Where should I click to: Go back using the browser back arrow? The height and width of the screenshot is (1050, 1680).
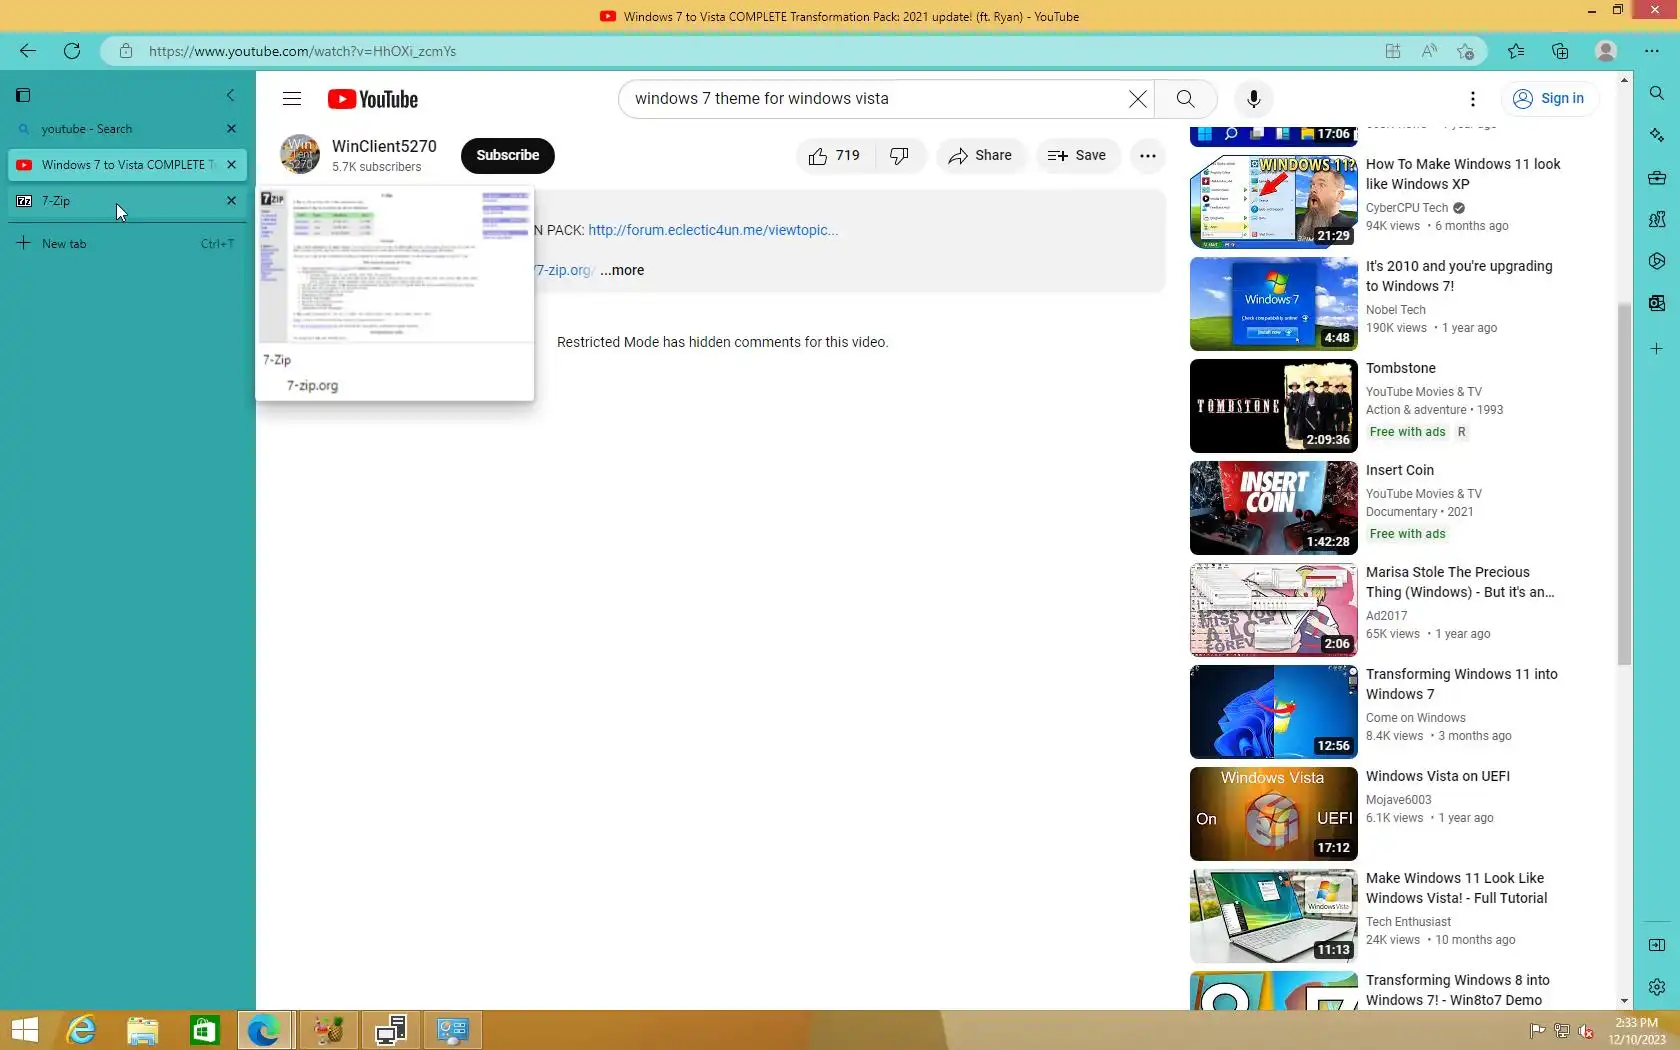pos(28,51)
